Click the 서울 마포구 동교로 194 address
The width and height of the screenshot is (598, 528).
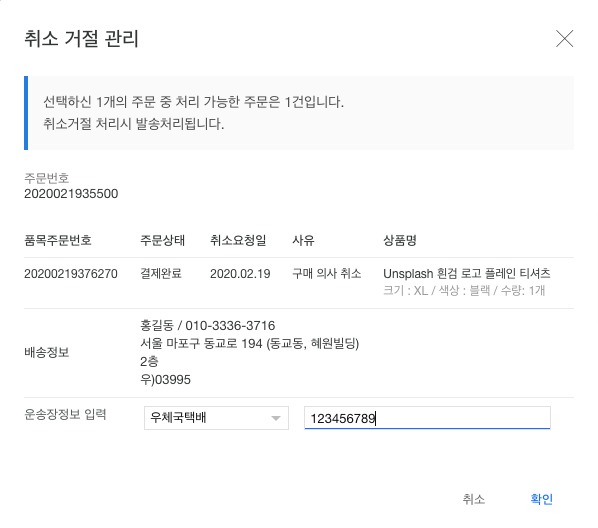tap(250, 344)
